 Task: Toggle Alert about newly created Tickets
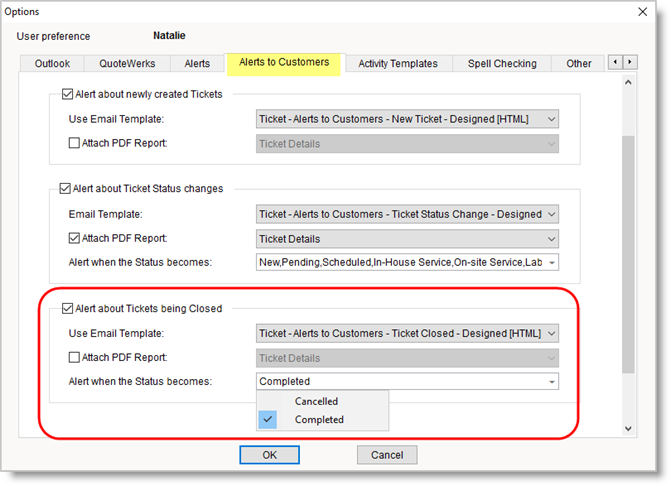tap(67, 95)
